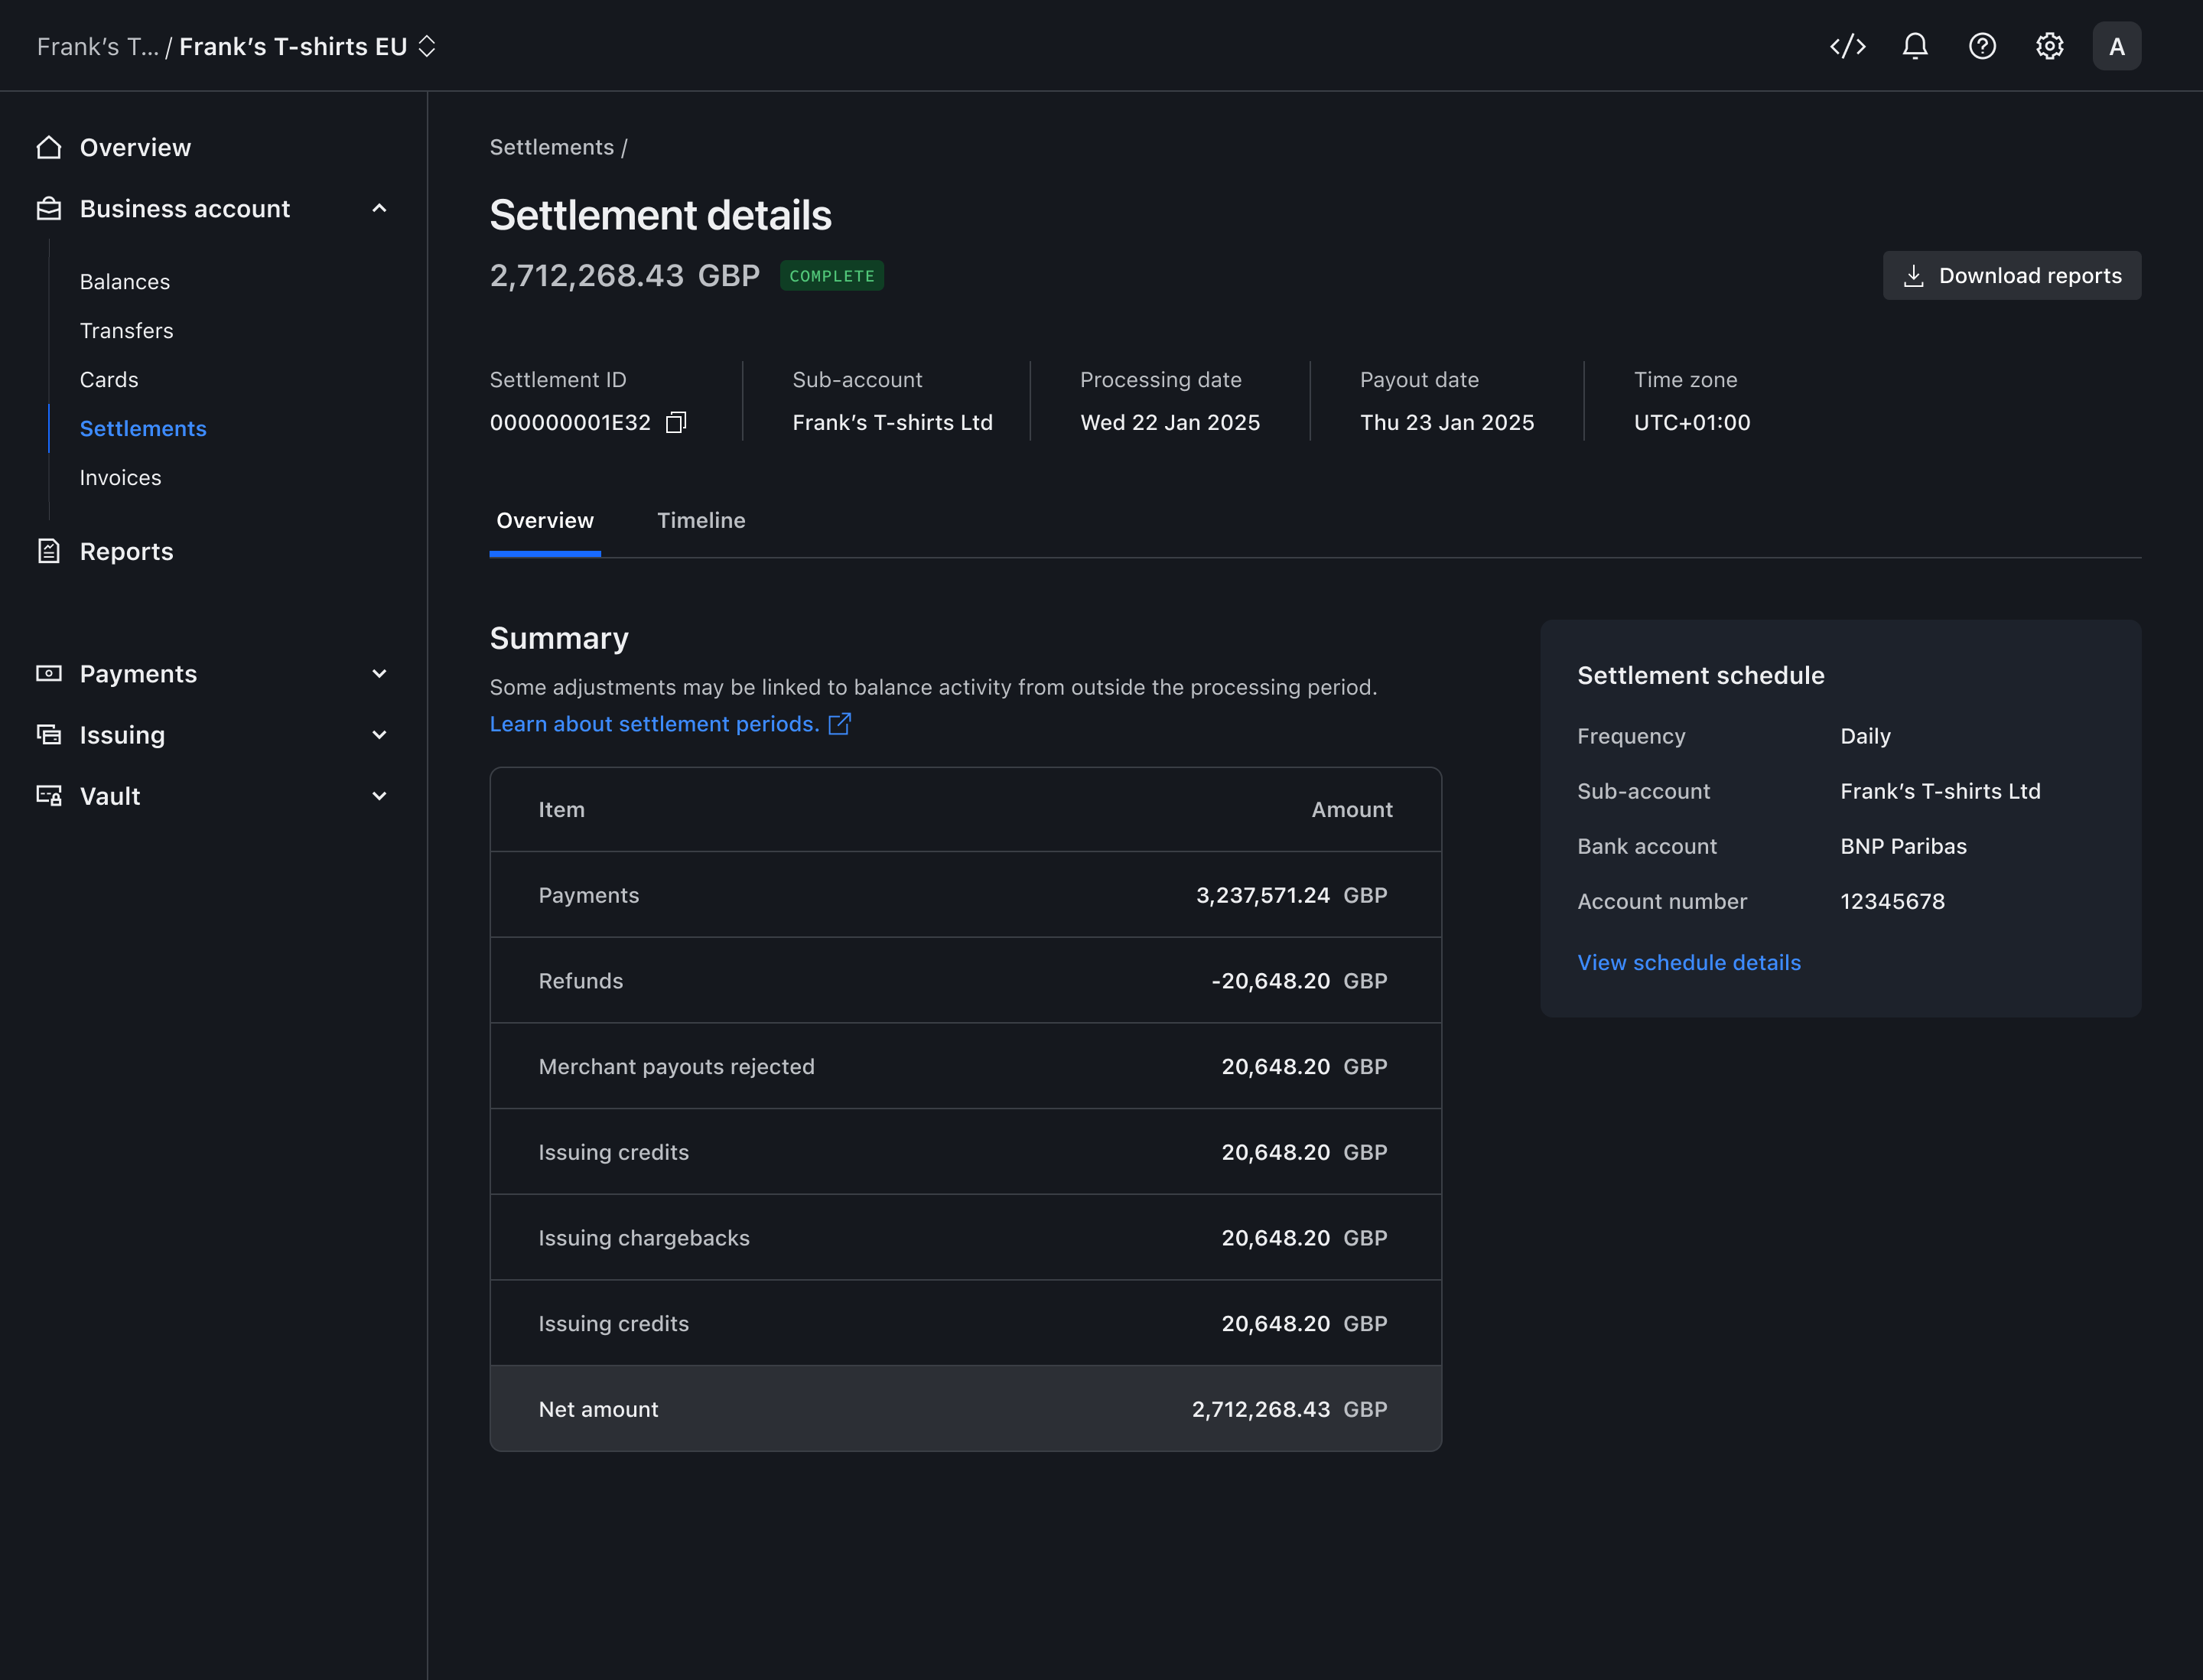Viewport: 2203px width, 1680px height.
Task: Open Learn about settlement periods link
Action: (654, 723)
